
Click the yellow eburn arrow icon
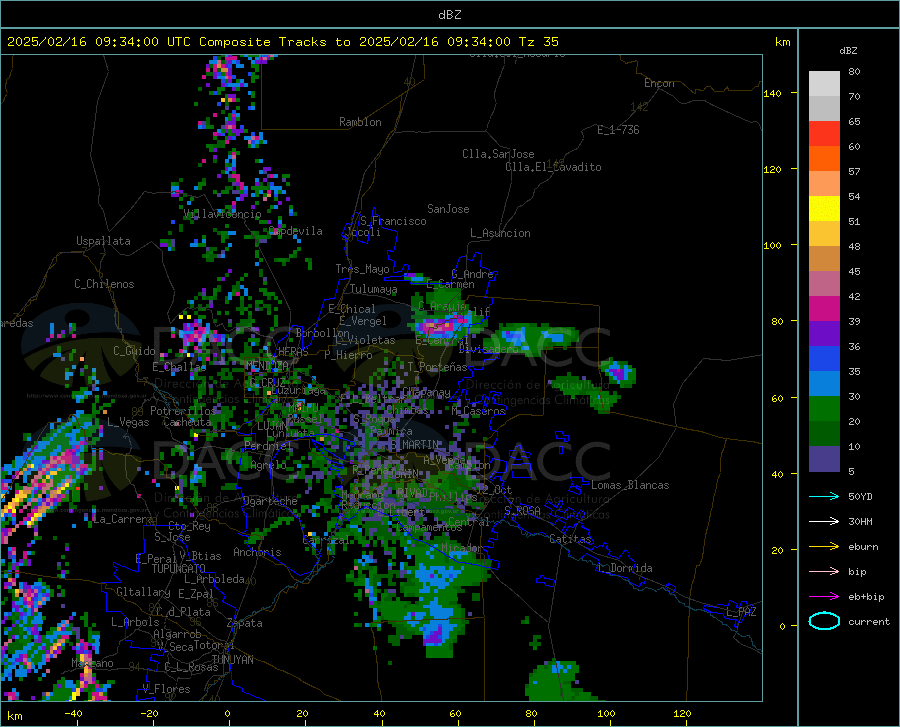tap(824, 546)
